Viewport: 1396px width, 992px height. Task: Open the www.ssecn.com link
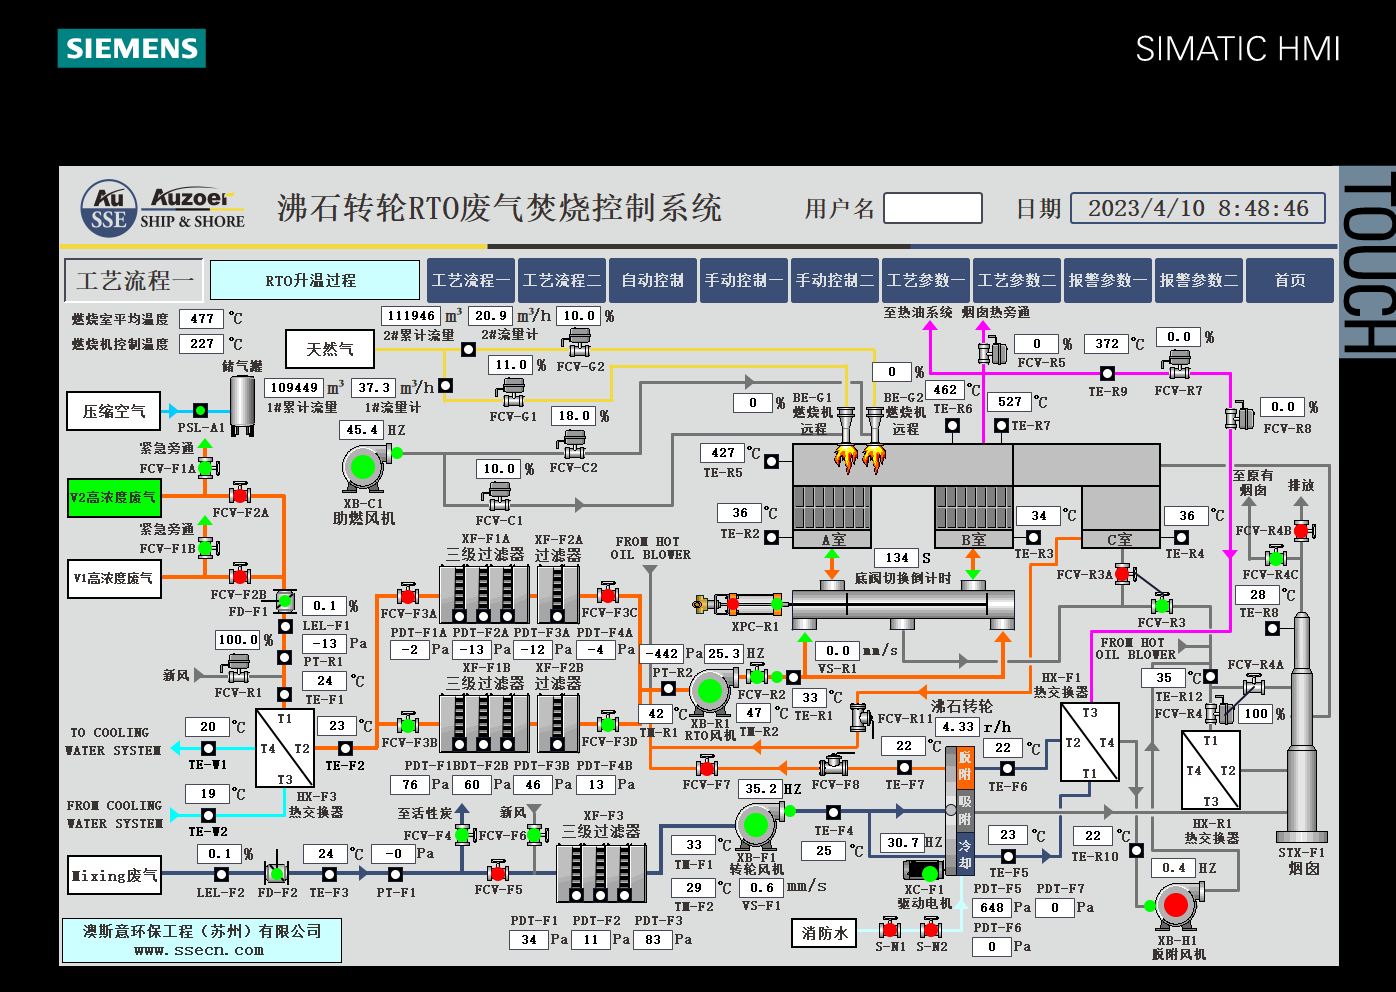click(x=199, y=950)
